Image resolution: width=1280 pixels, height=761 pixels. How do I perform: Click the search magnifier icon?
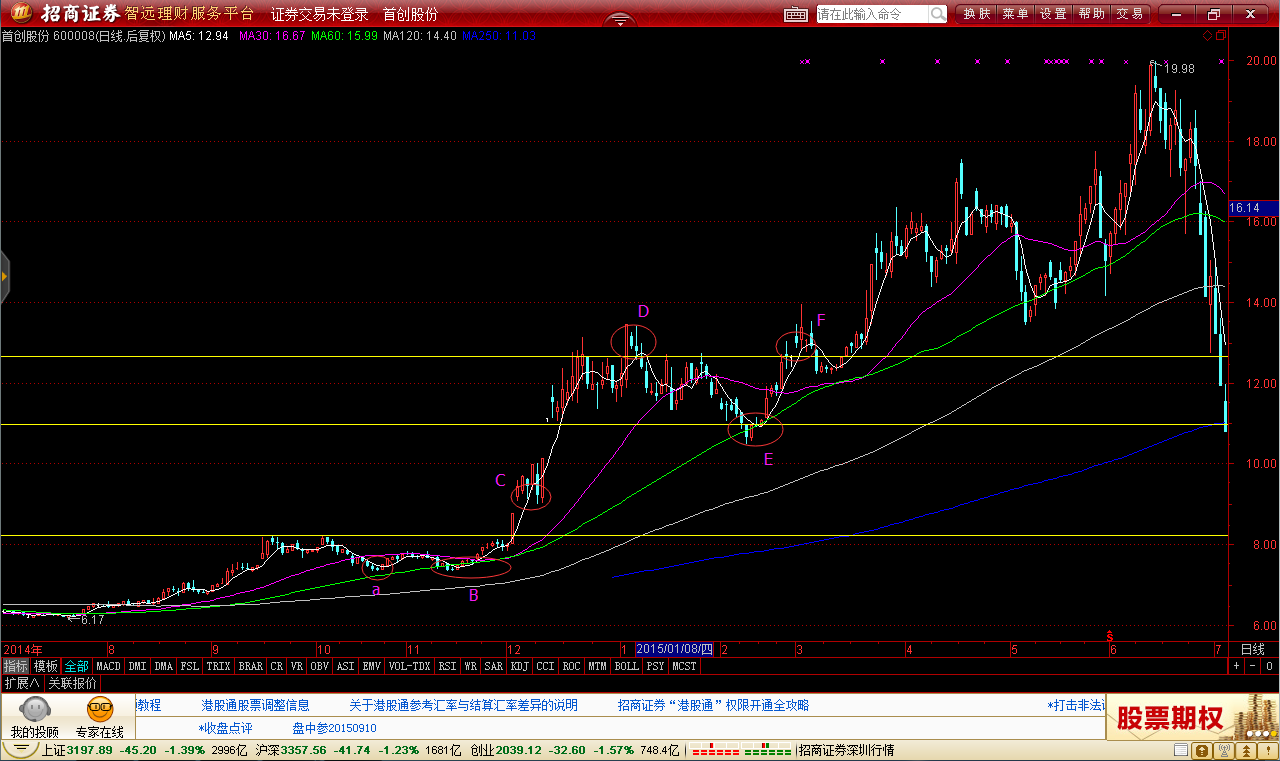click(937, 14)
